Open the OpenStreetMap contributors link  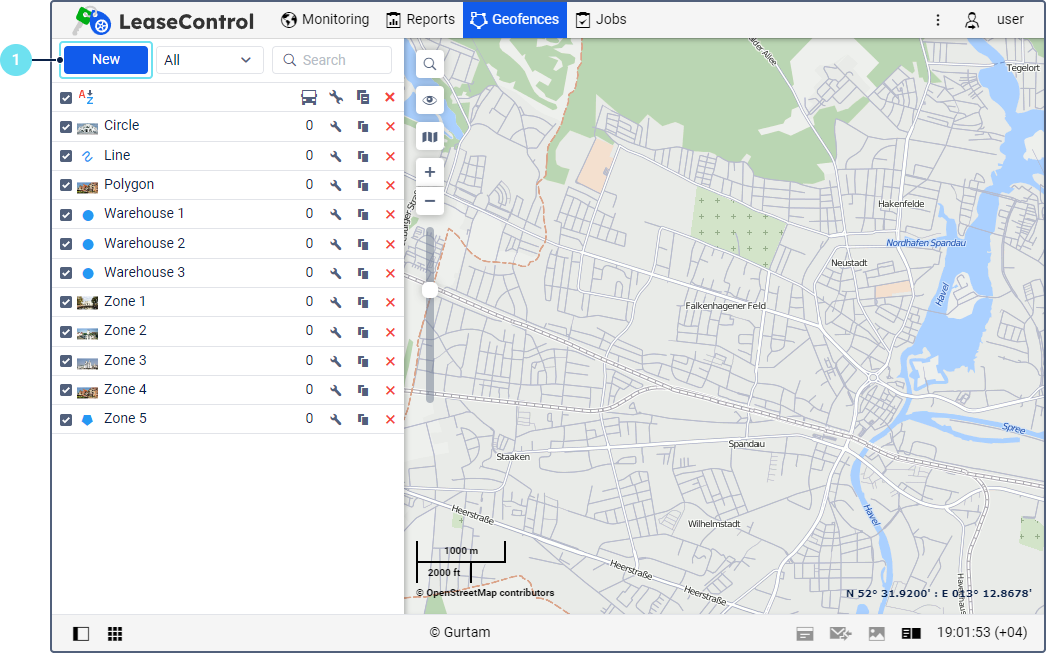(490, 592)
